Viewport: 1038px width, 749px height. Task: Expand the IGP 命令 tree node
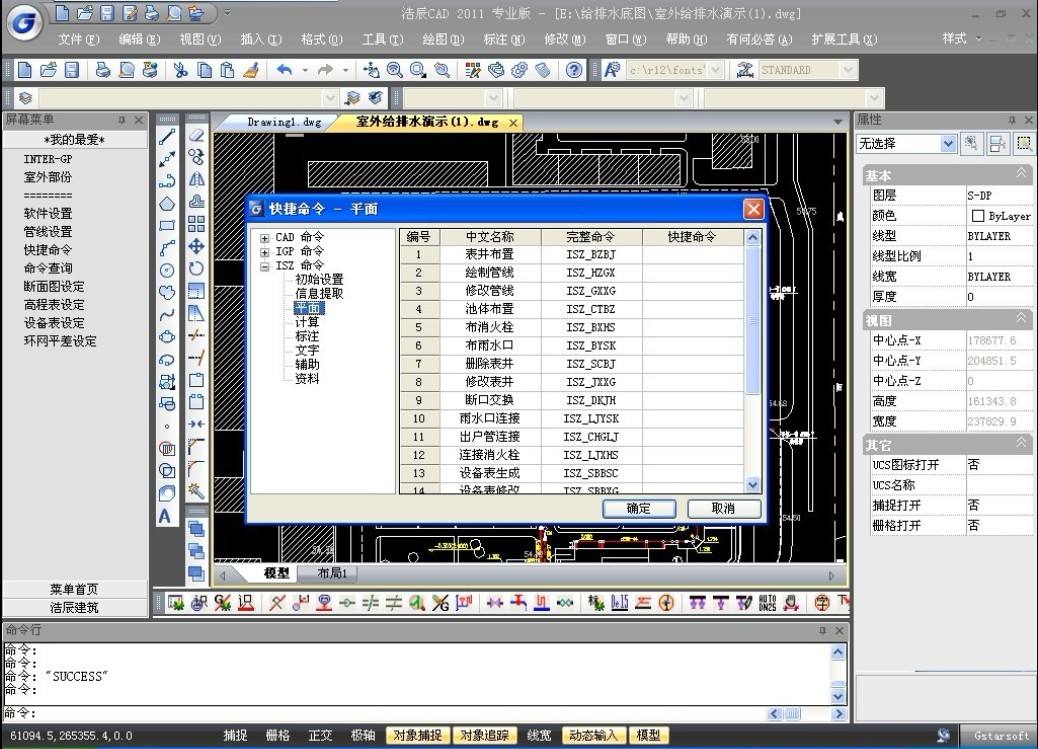pyautogui.click(x=265, y=252)
